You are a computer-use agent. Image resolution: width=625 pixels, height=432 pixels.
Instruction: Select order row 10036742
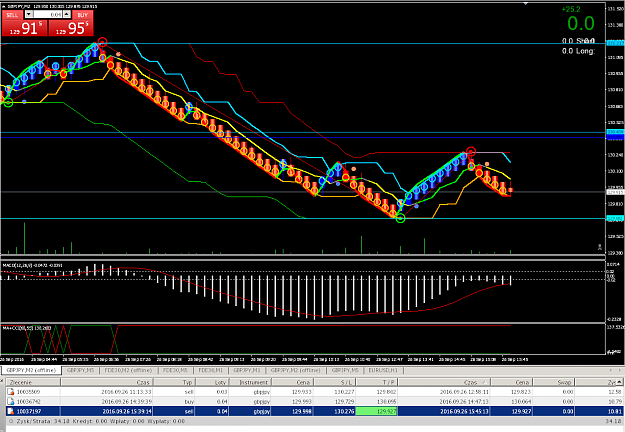pyautogui.click(x=315, y=402)
